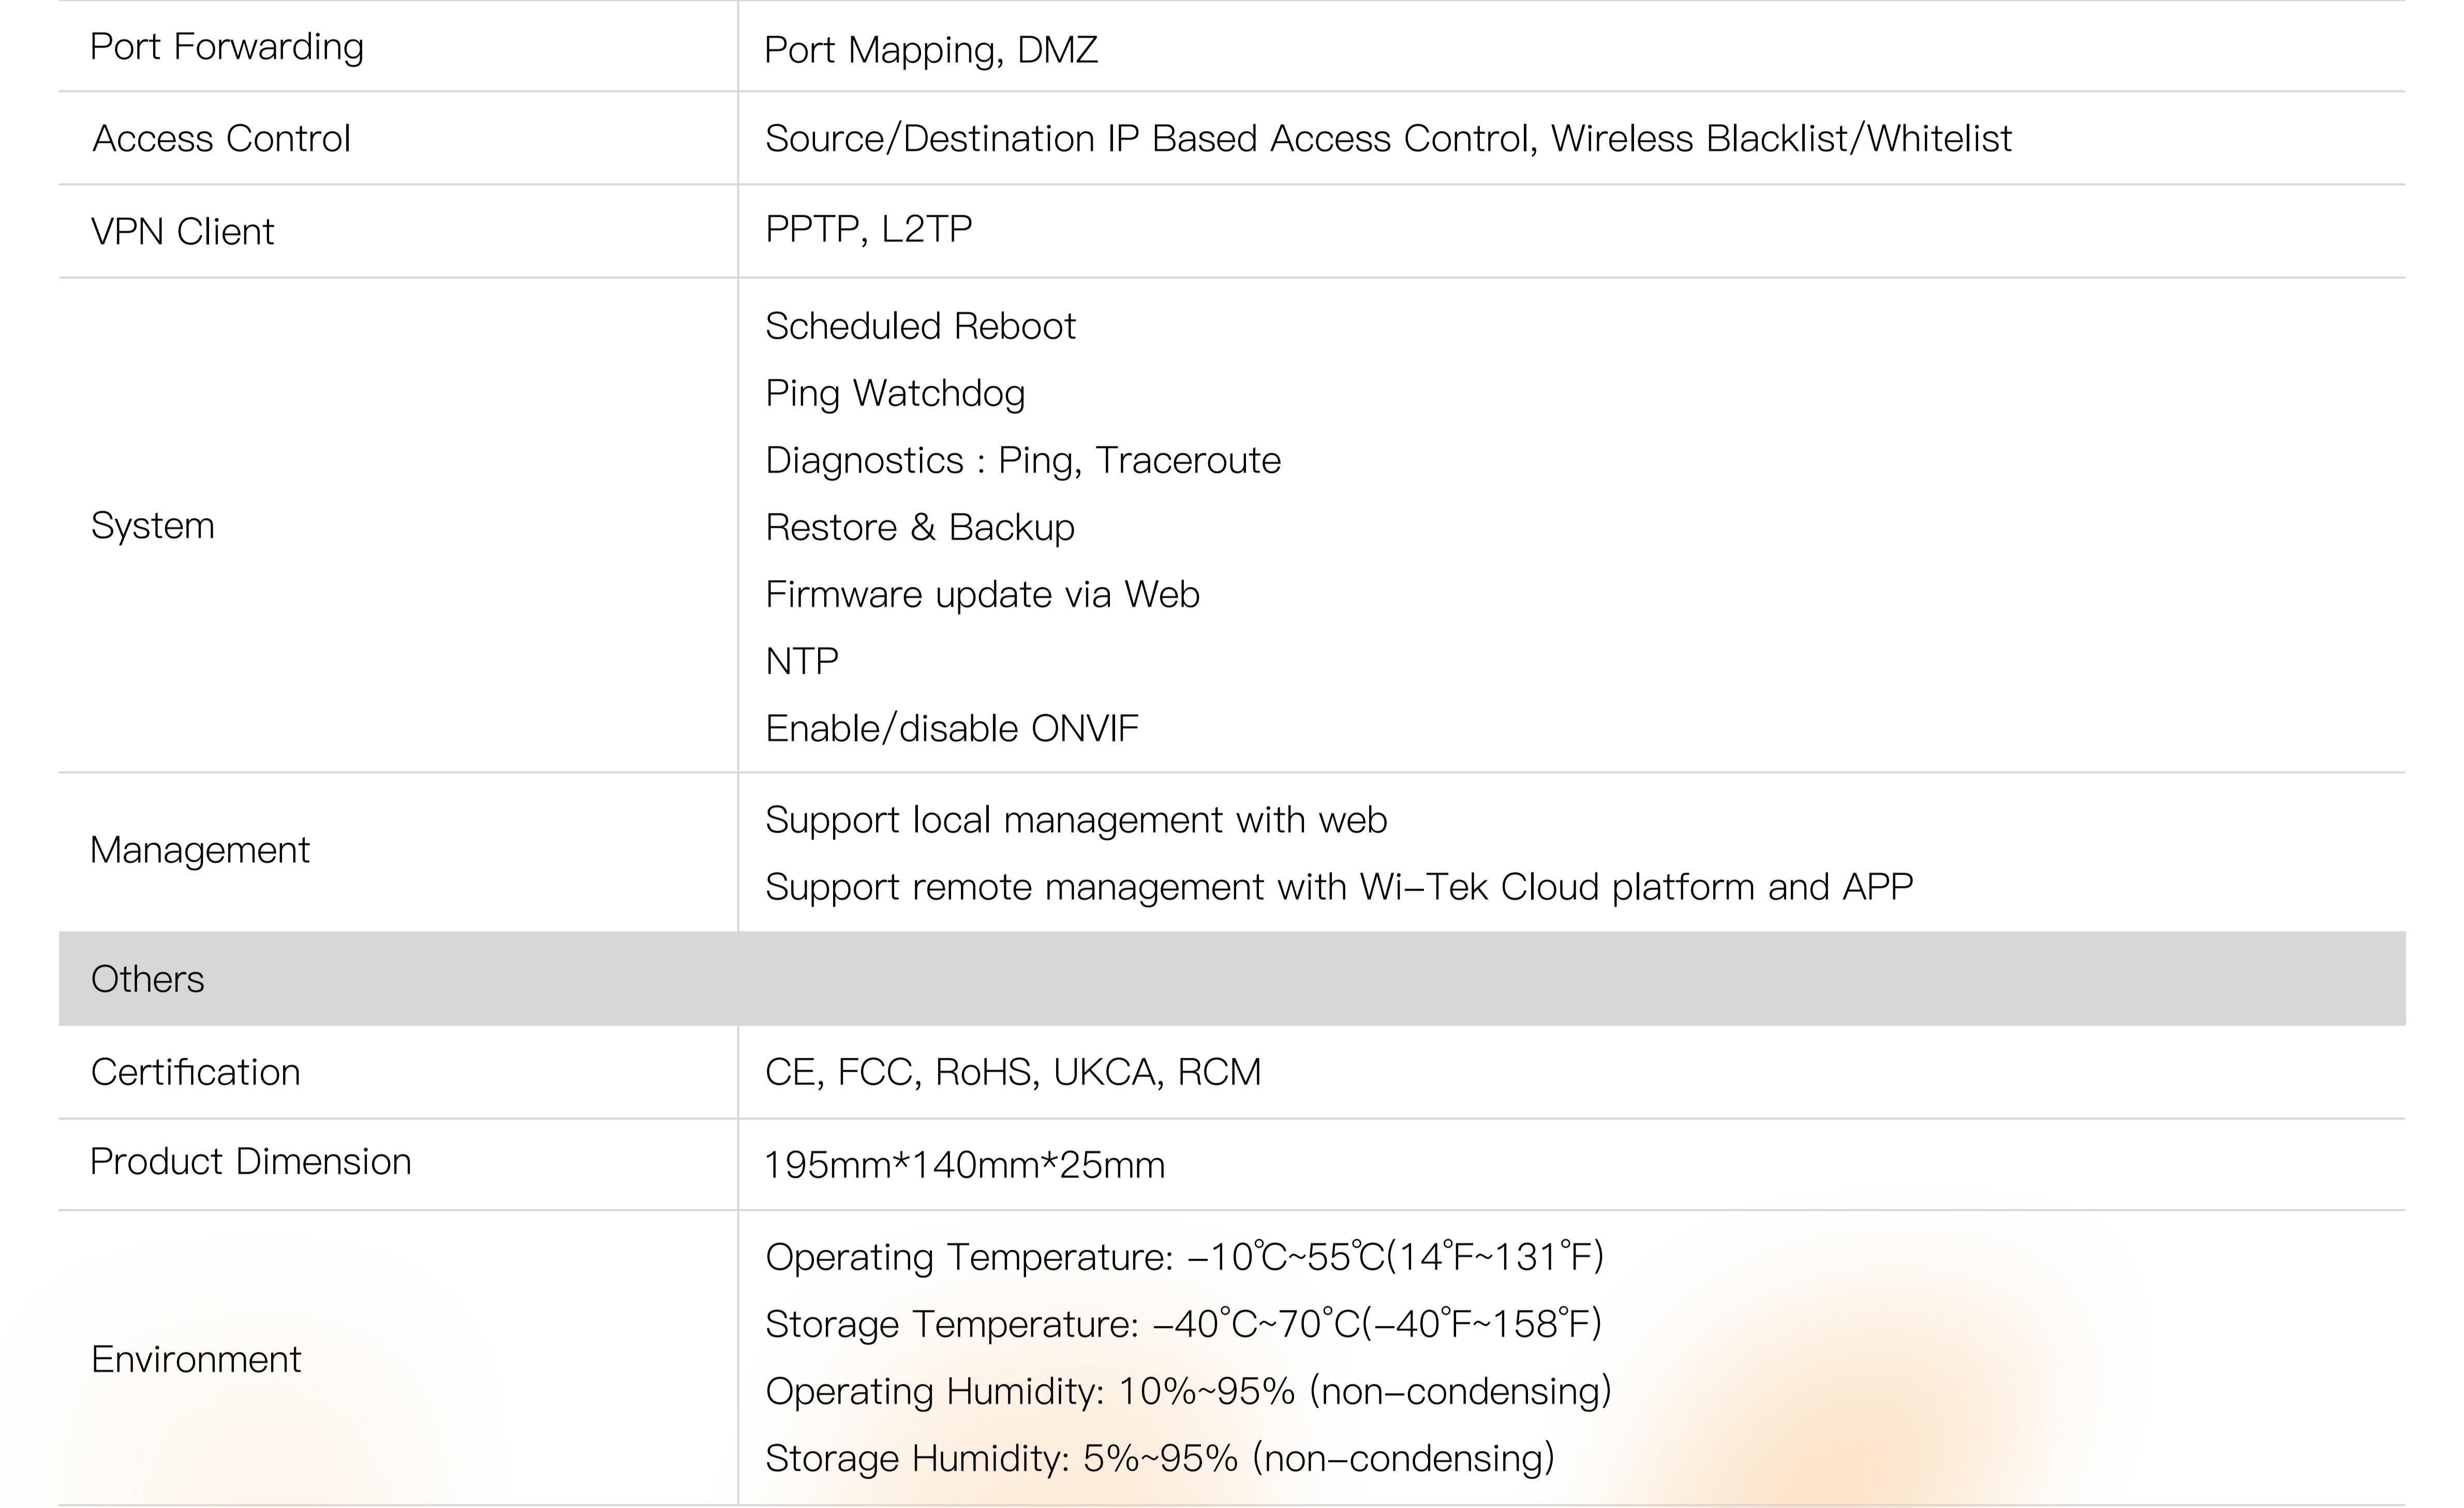The height and width of the screenshot is (1508, 2464).
Task: Click the Access Control row label
Action: [221, 138]
